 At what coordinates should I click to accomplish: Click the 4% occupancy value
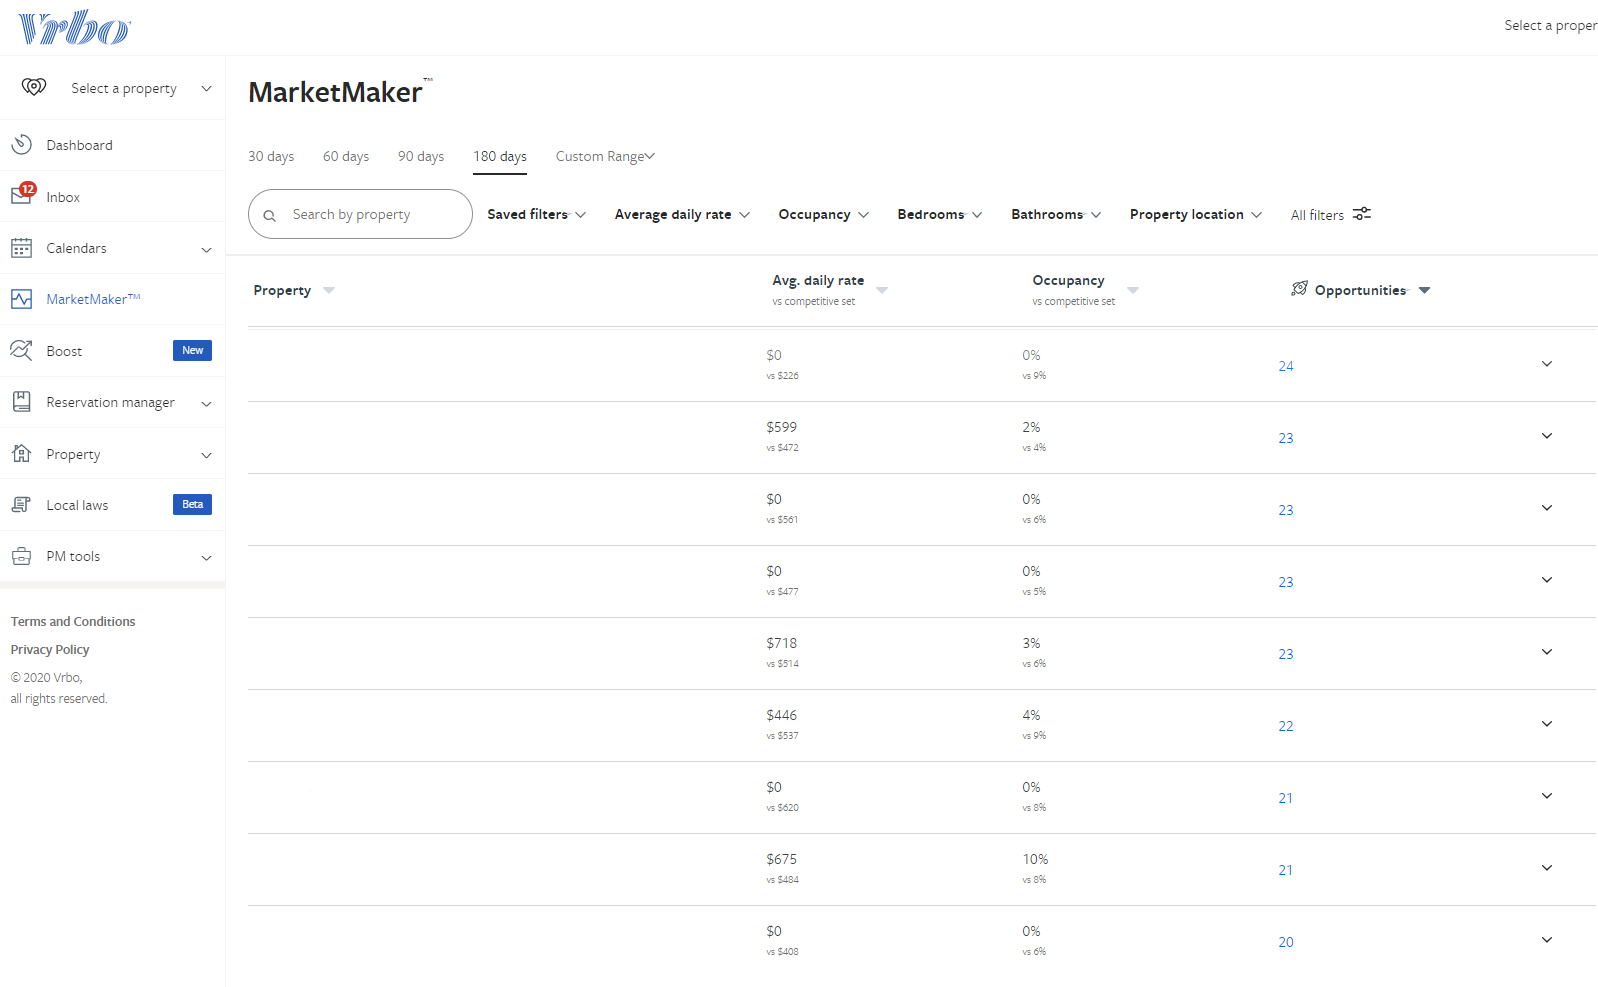[1031, 715]
